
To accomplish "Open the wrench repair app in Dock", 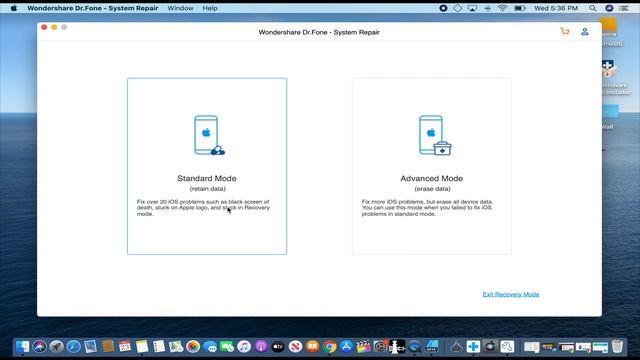I will pyautogui.click(x=507, y=347).
